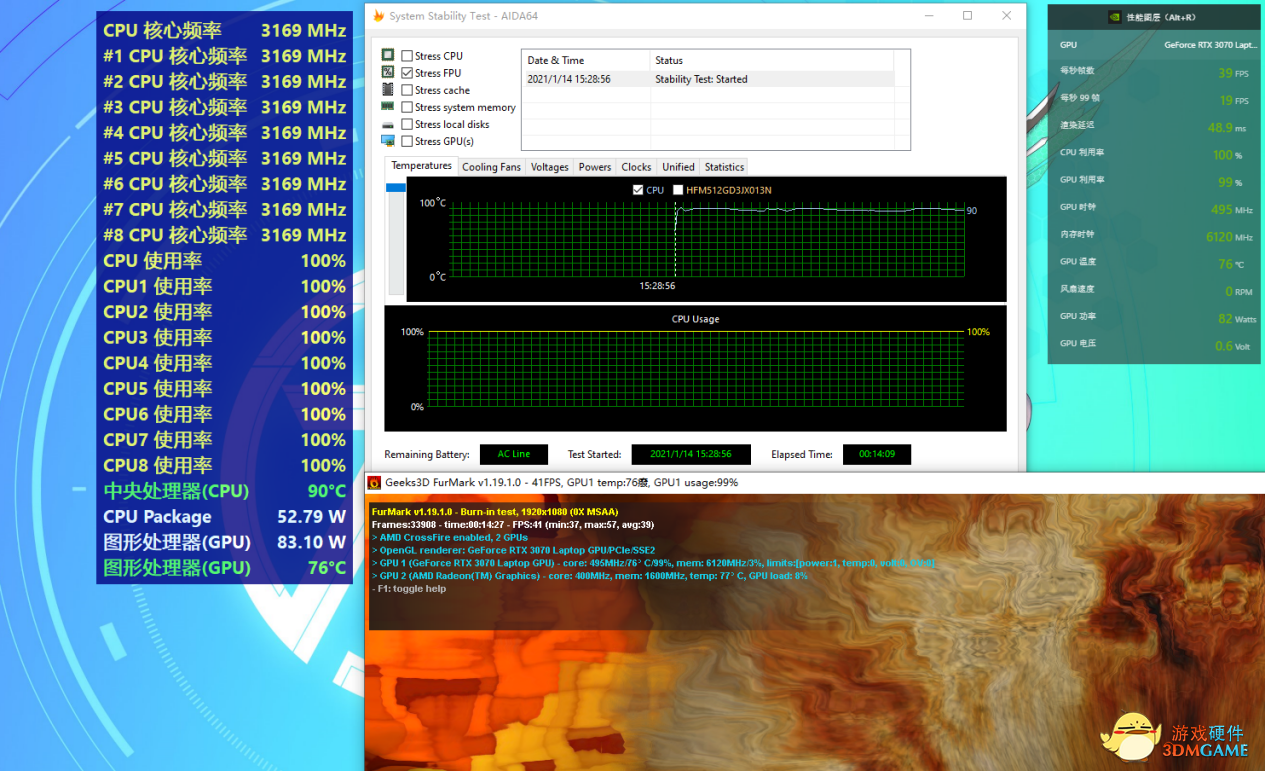Click the 'AMD CrossFire enabled, 2 GPUs' line

point(449,537)
